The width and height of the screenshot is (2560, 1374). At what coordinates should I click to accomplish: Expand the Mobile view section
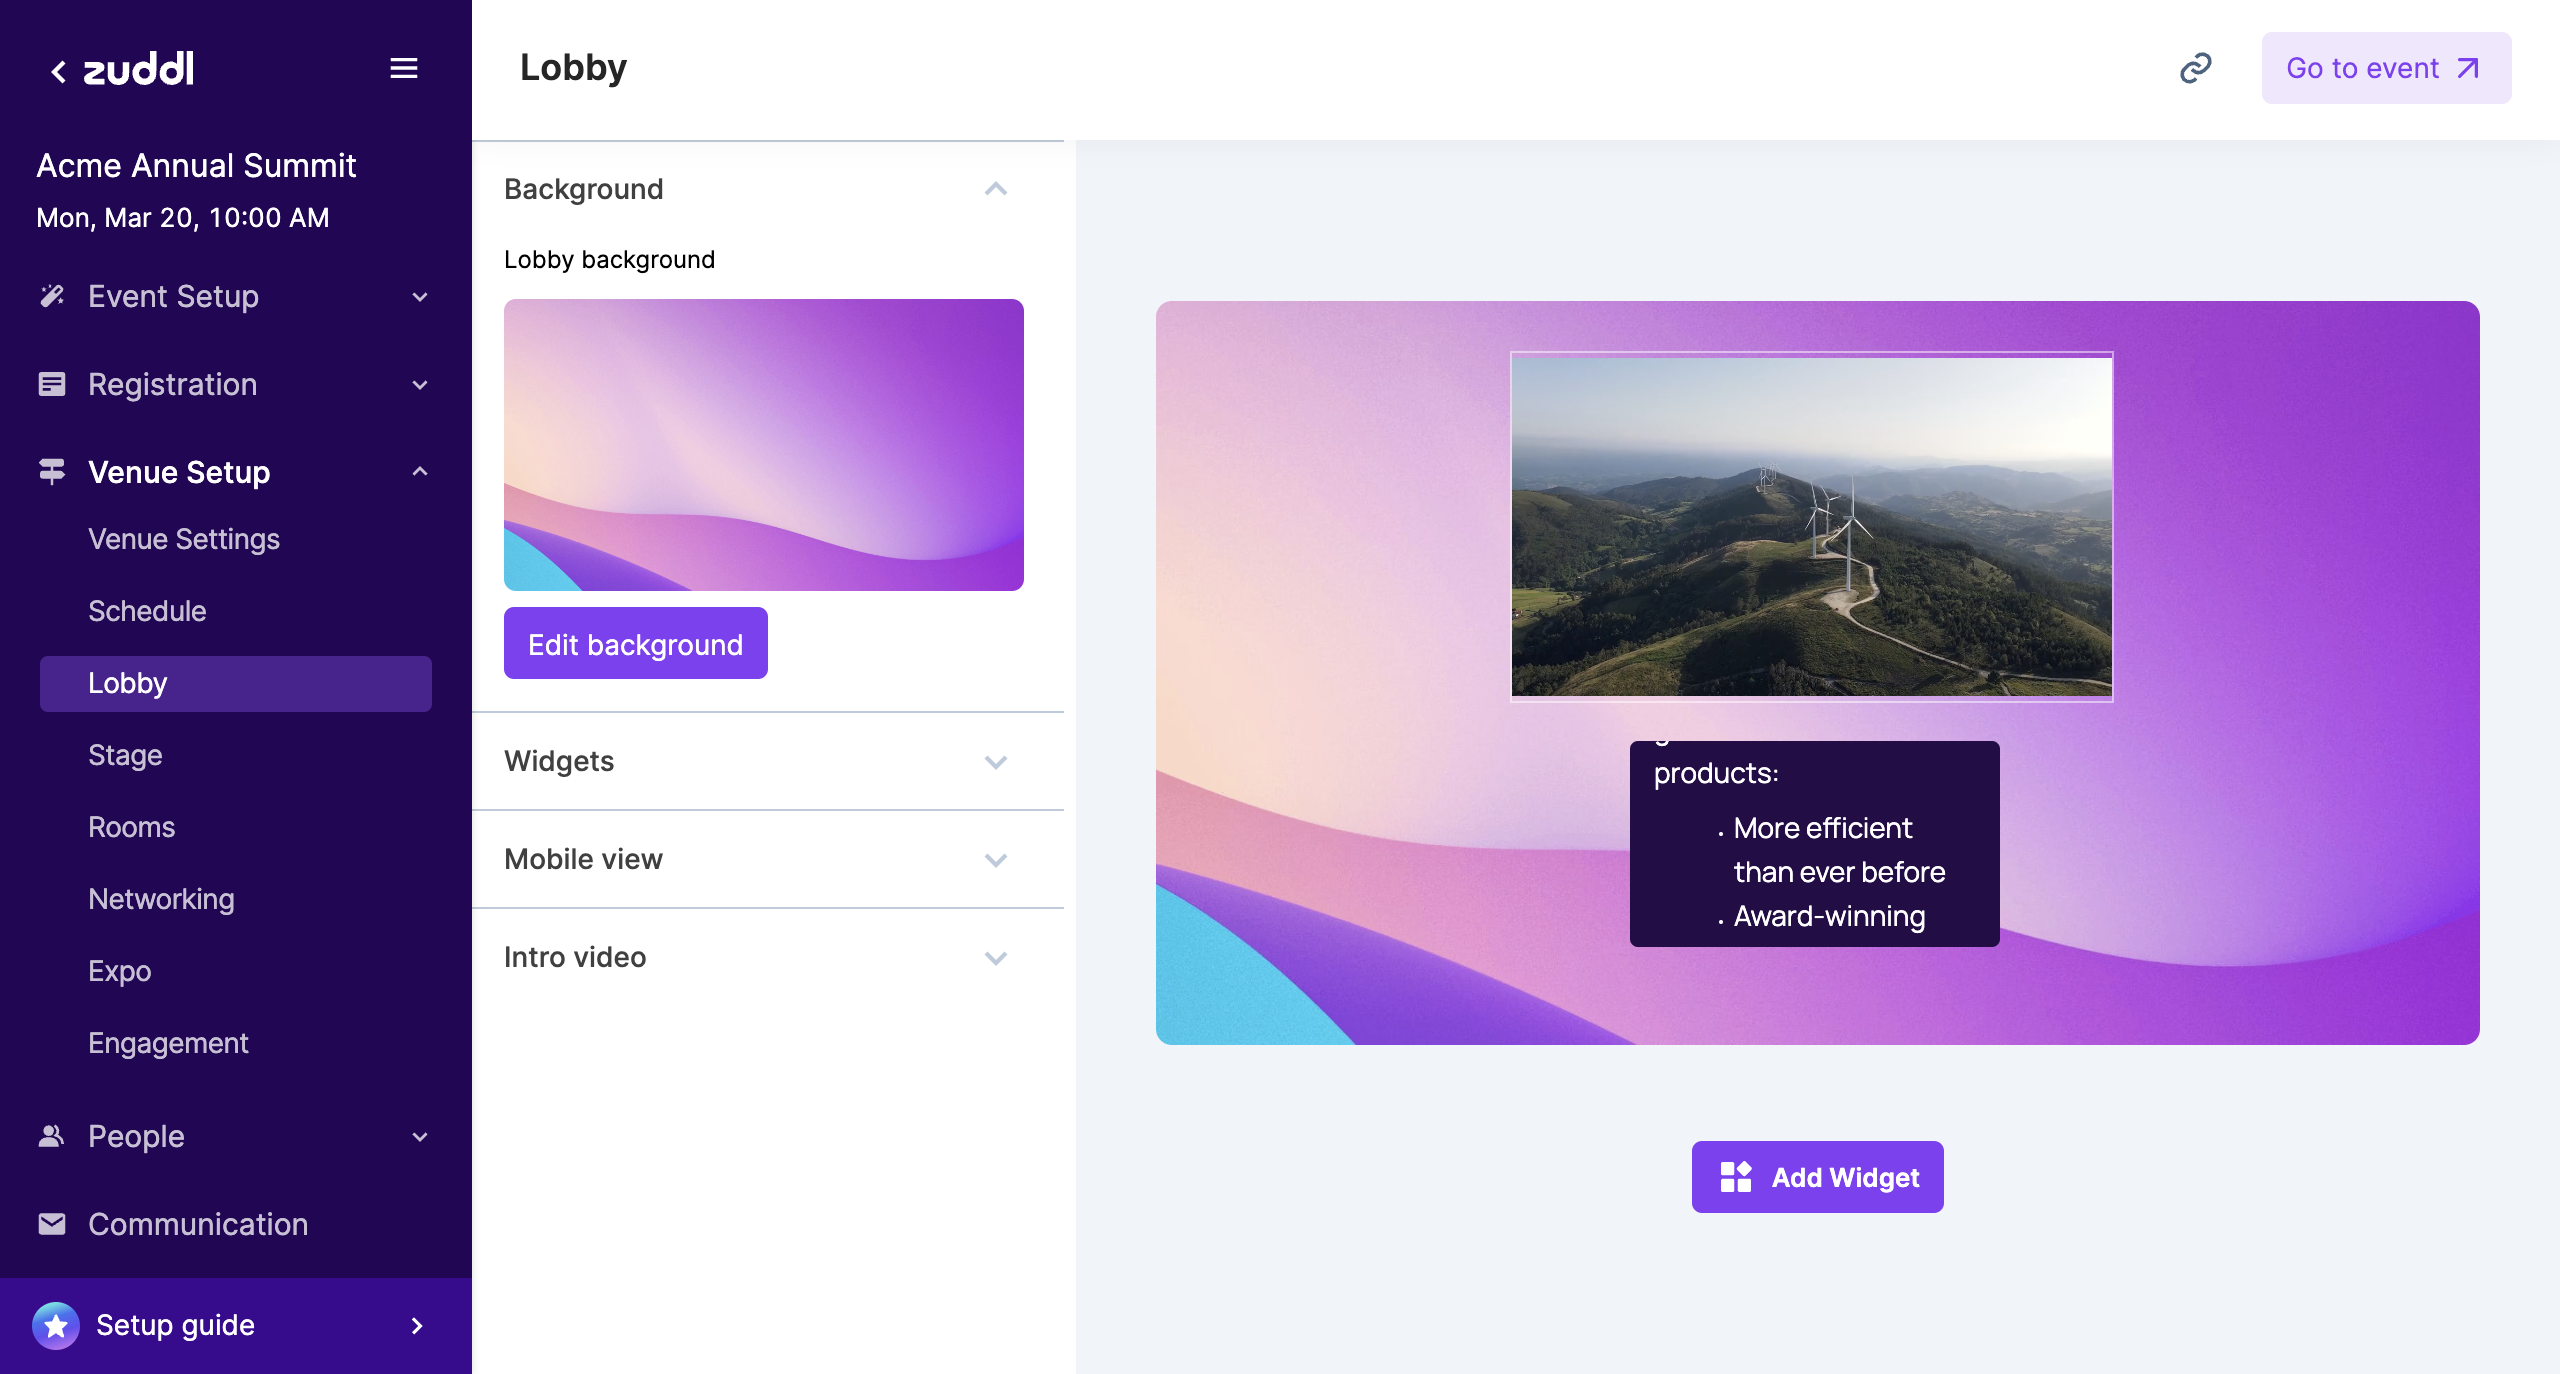(x=995, y=860)
